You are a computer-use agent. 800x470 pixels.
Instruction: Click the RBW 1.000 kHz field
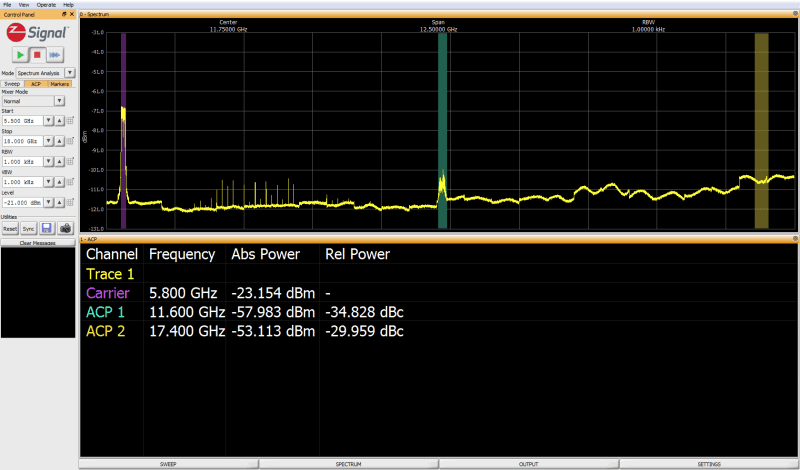click(x=22, y=161)
